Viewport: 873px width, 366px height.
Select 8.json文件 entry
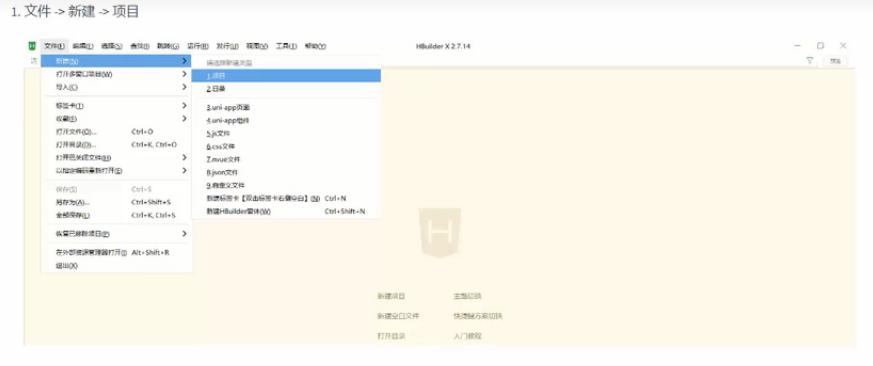click(286, 173)
